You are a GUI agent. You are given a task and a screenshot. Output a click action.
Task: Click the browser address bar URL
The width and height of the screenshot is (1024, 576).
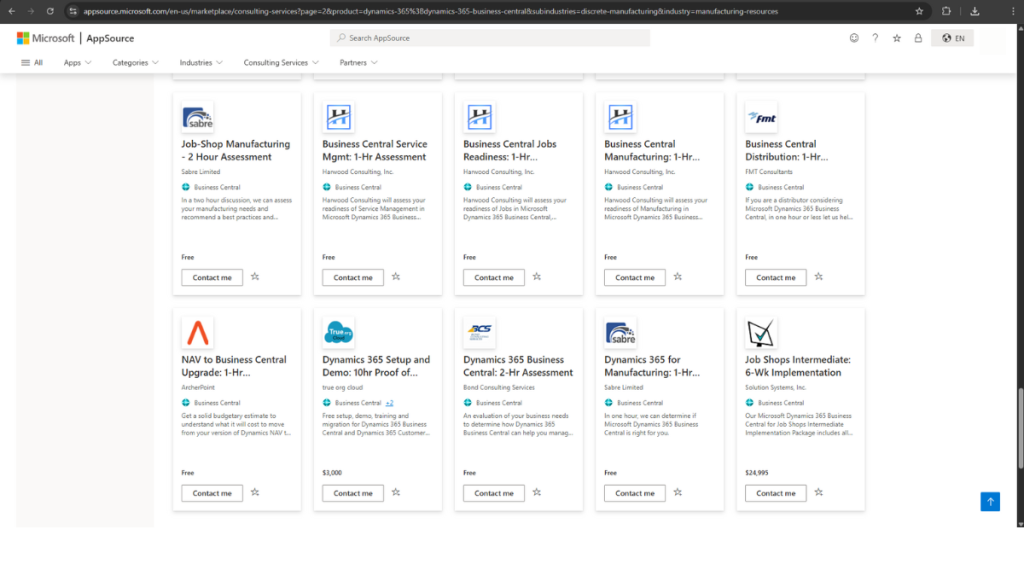(430, 11)
